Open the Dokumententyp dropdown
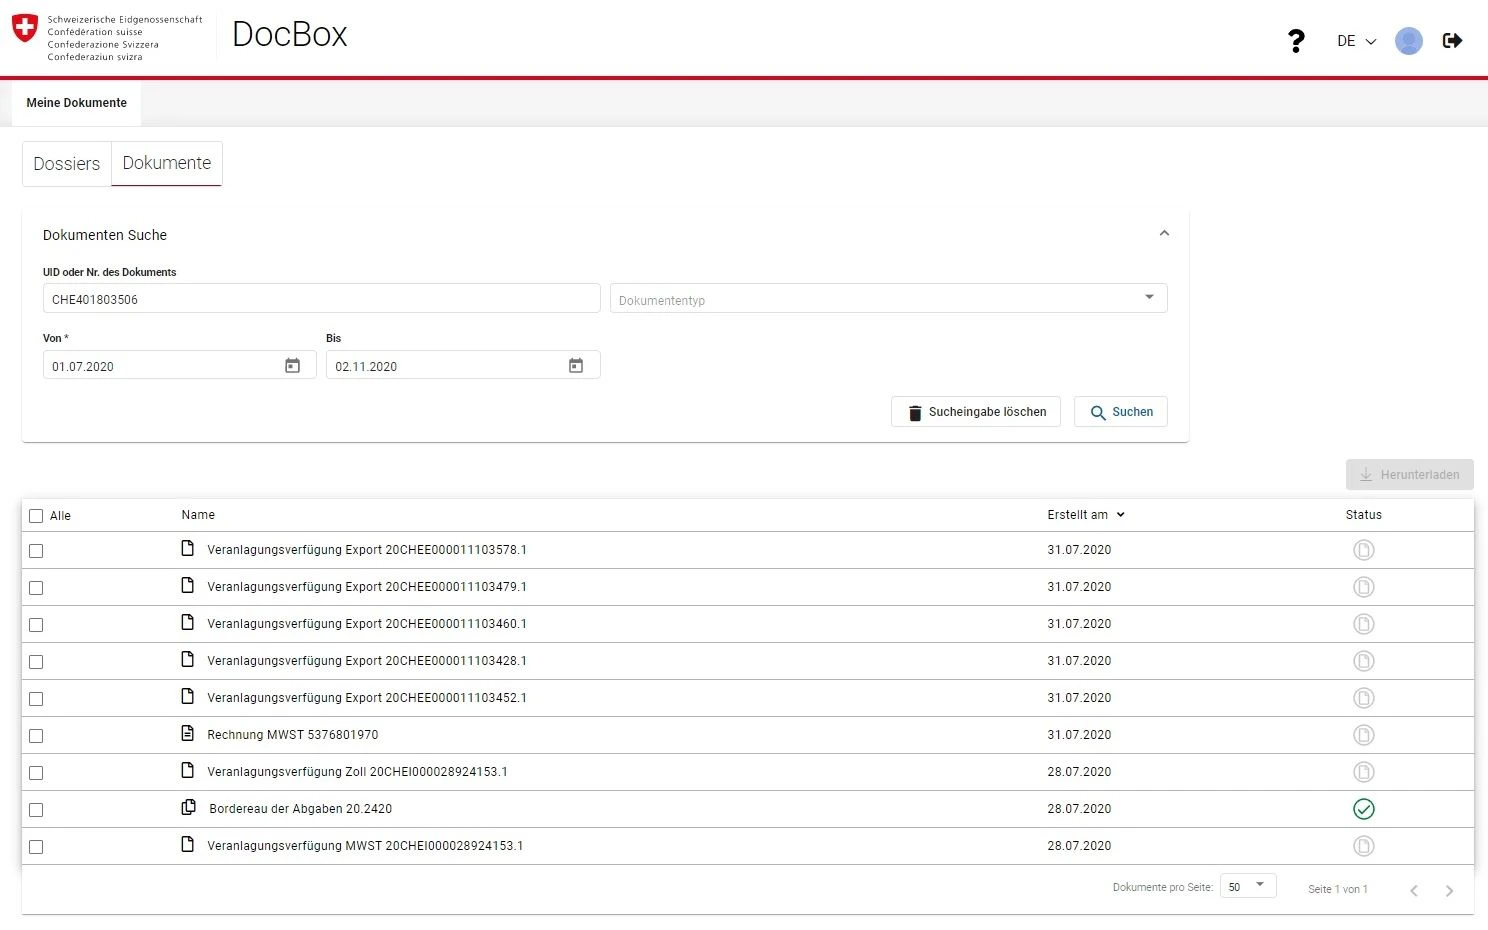 tap(888, 299)
